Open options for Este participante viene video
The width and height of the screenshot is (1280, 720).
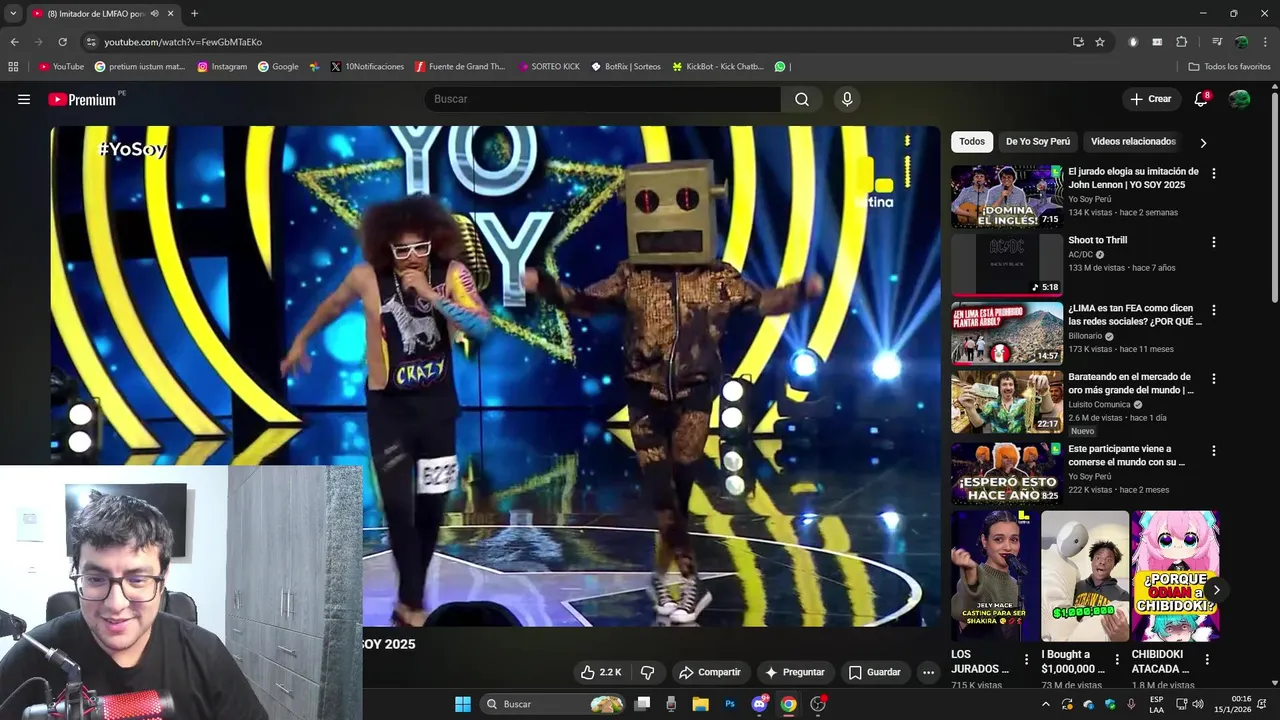click(1214, 451)
